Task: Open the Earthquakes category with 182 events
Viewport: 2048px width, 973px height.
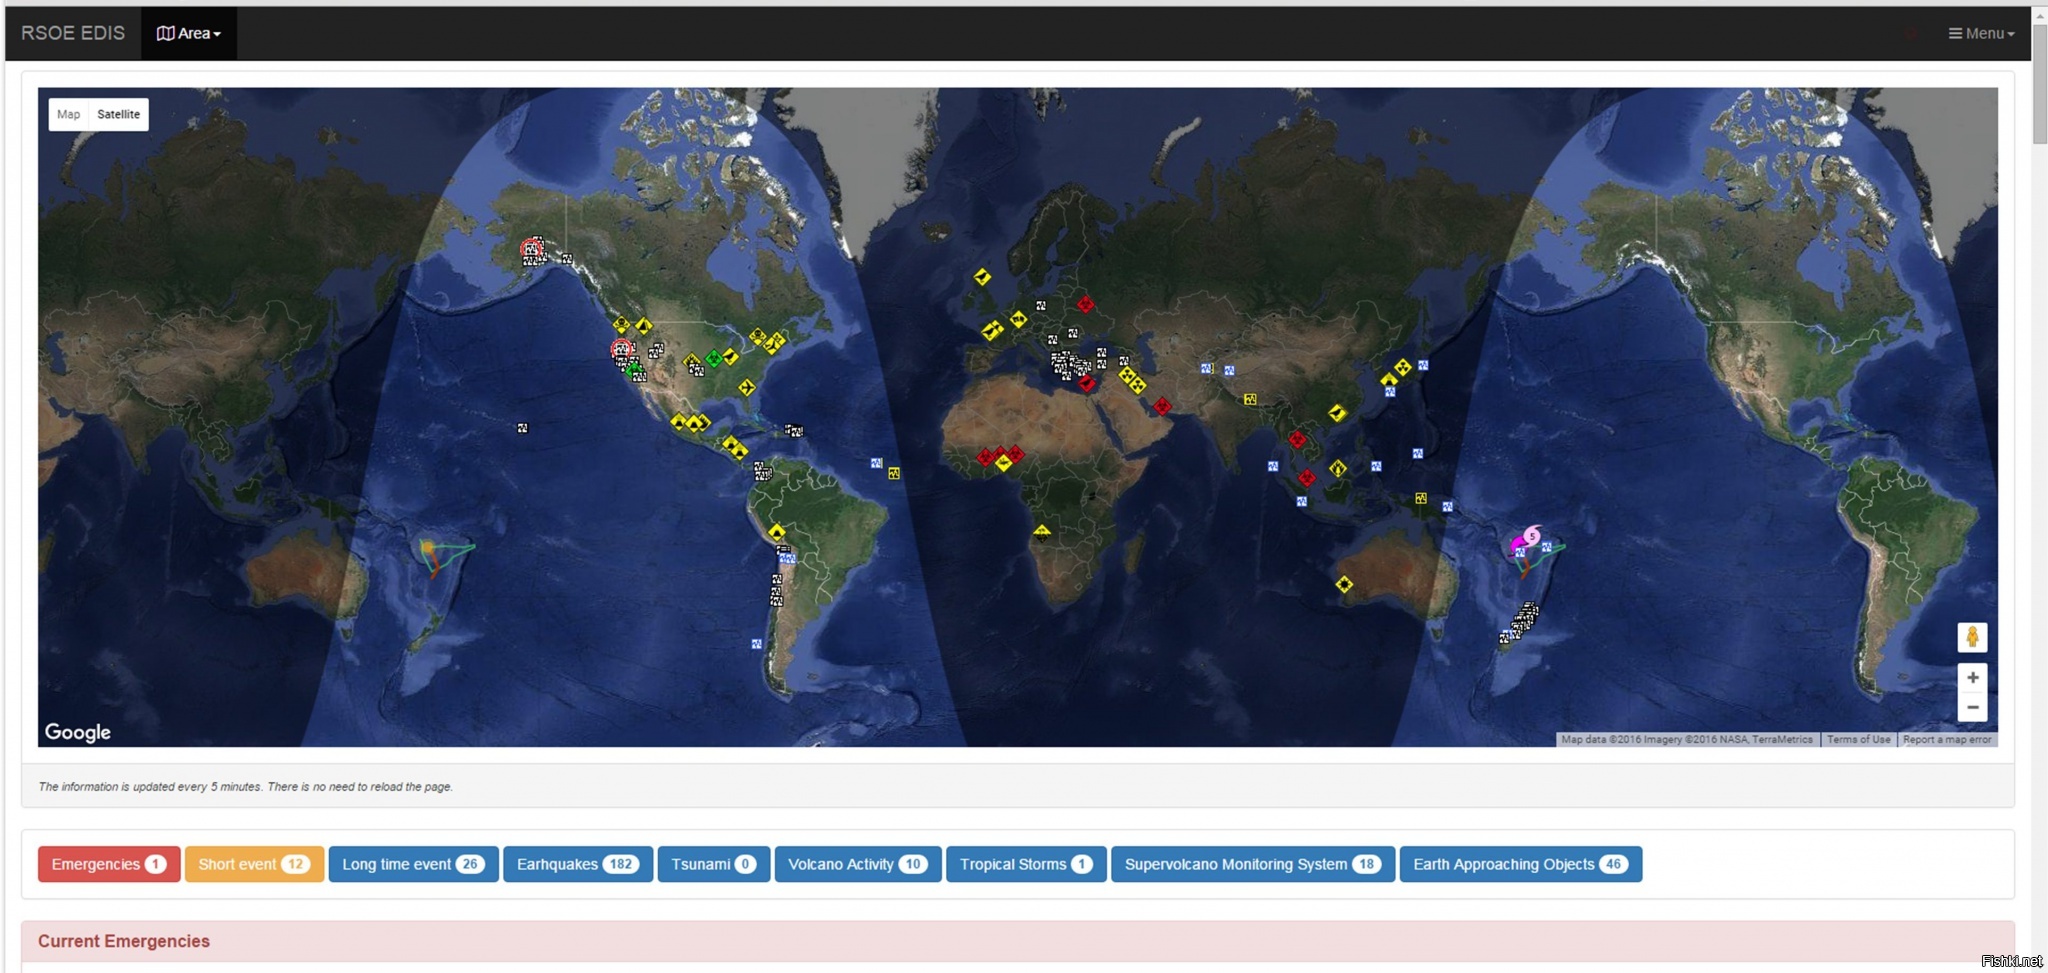Action: point(577,864)
